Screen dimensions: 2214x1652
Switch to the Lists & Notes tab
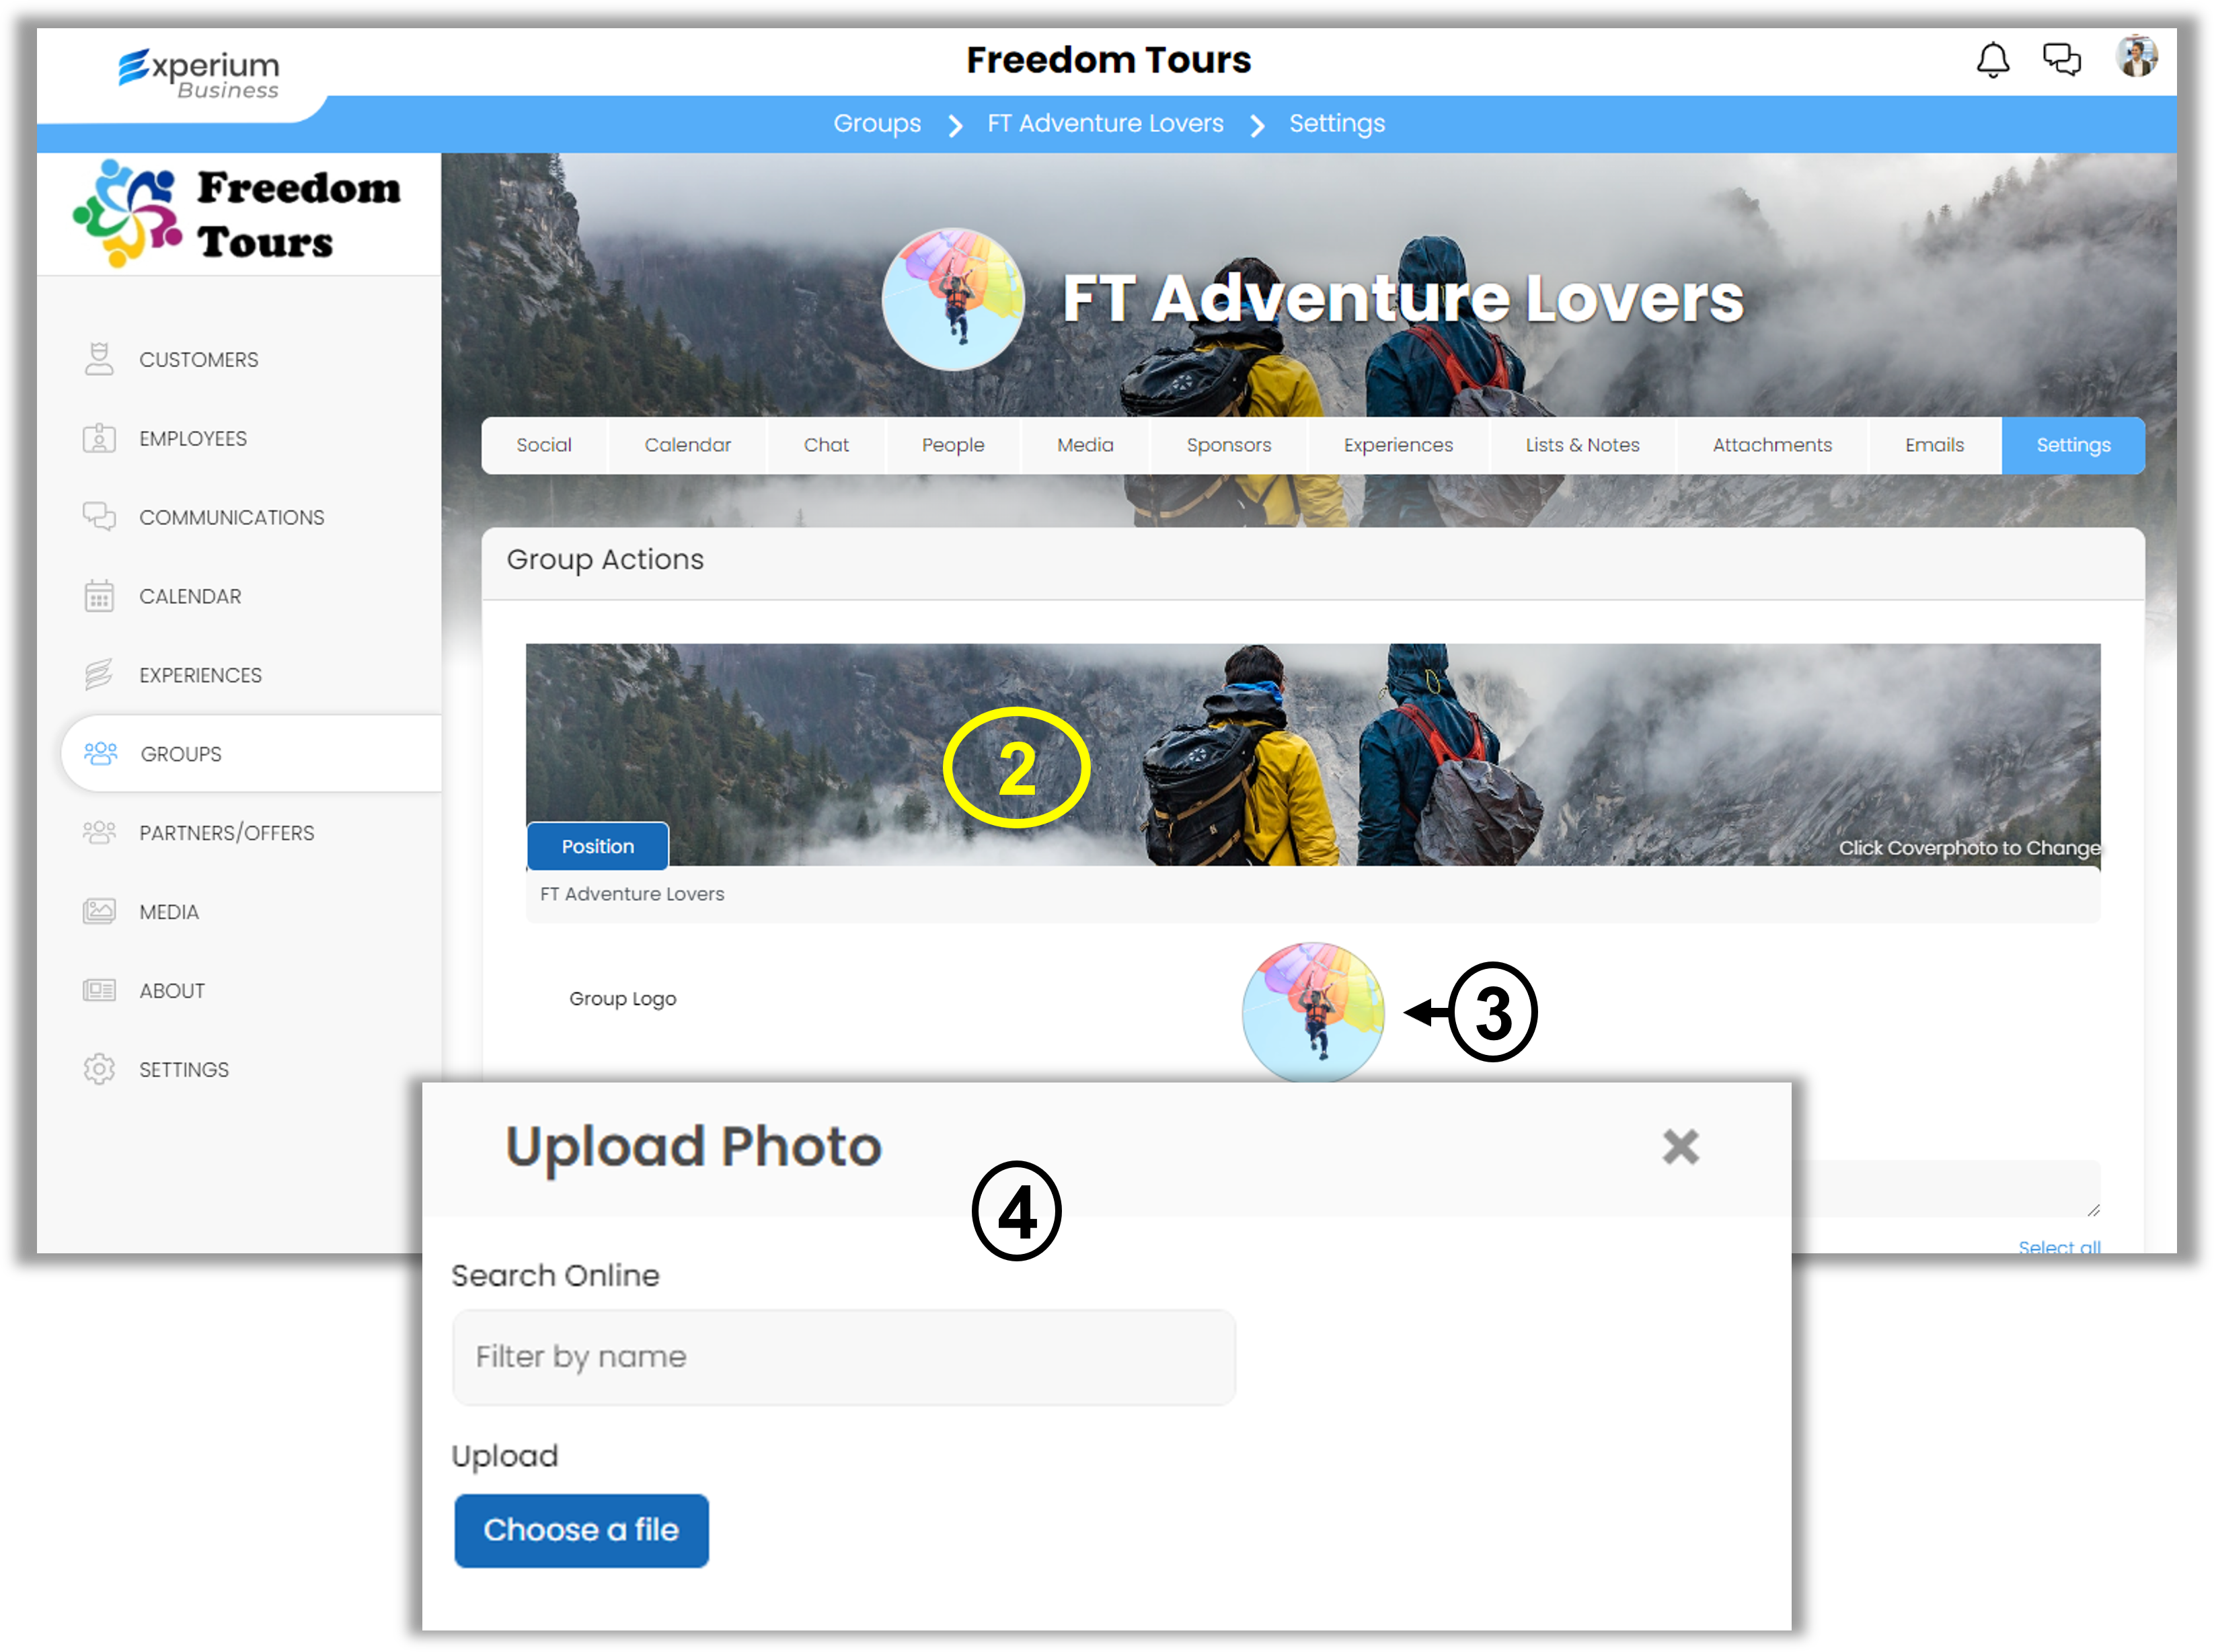pos(1582,445)
